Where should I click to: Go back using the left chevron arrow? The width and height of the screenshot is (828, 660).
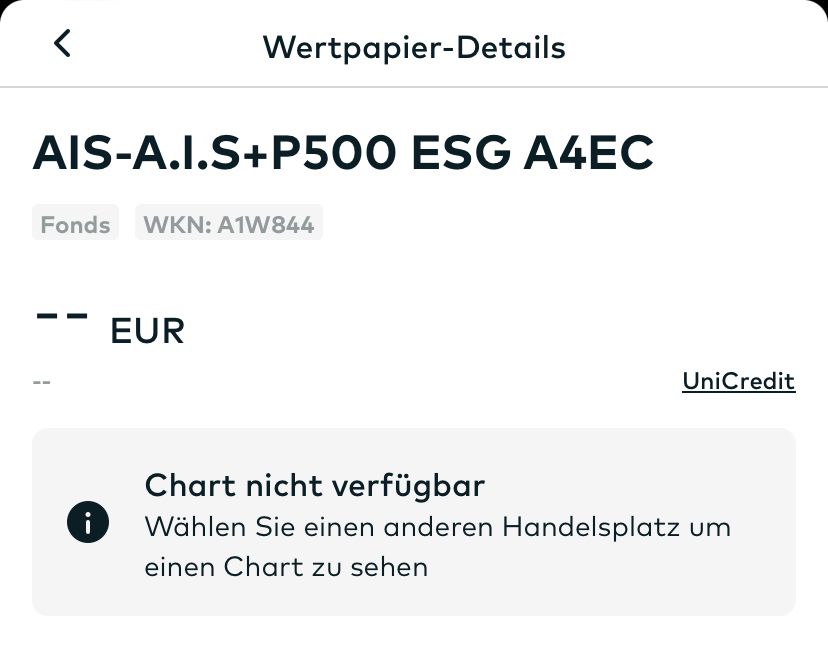(x=62, y=44)
